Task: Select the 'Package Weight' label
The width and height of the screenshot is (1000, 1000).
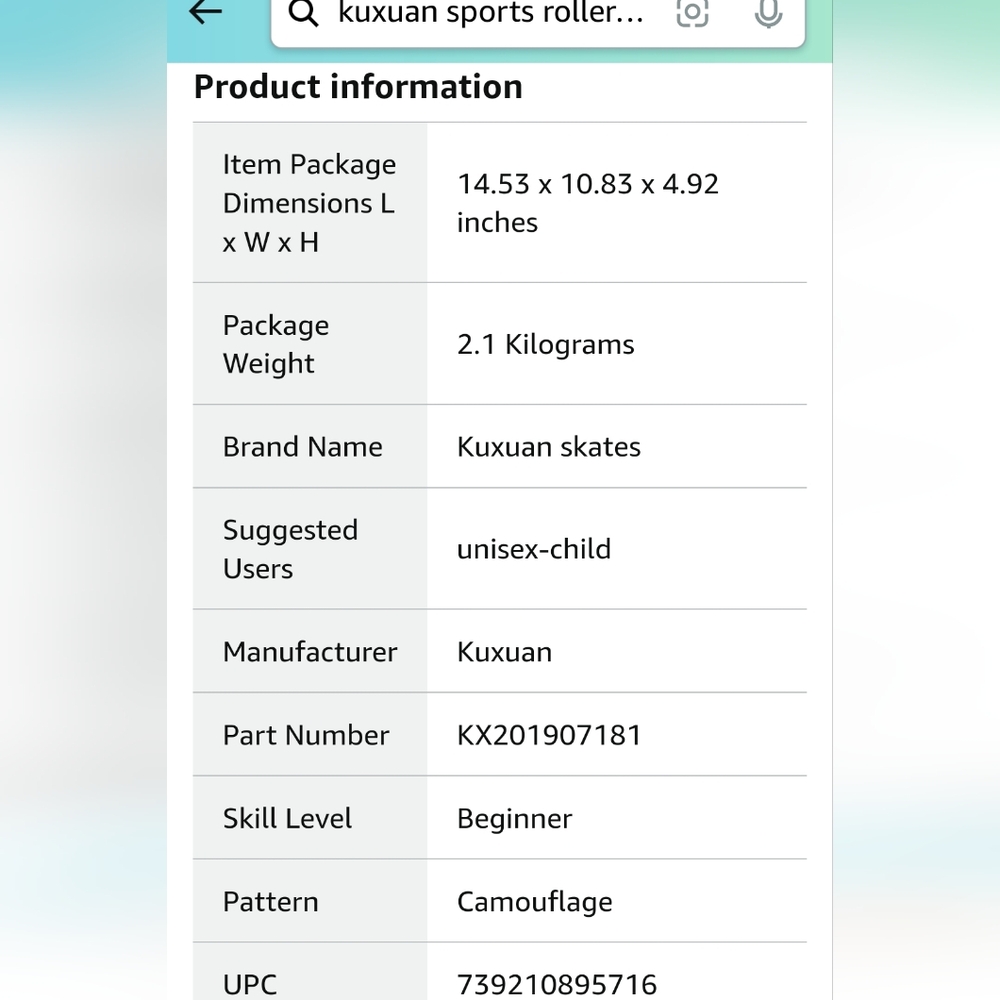Action: [276, 344]
